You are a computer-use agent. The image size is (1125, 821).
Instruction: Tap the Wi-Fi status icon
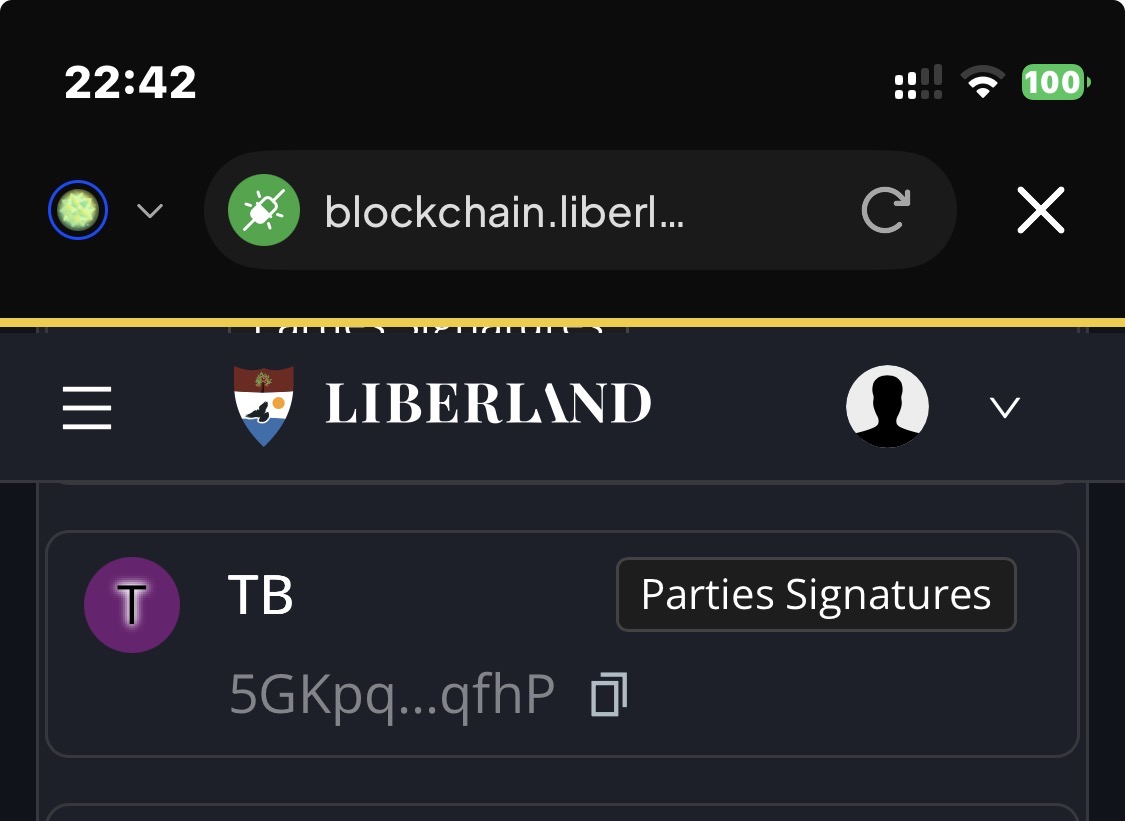click(983, 82)
